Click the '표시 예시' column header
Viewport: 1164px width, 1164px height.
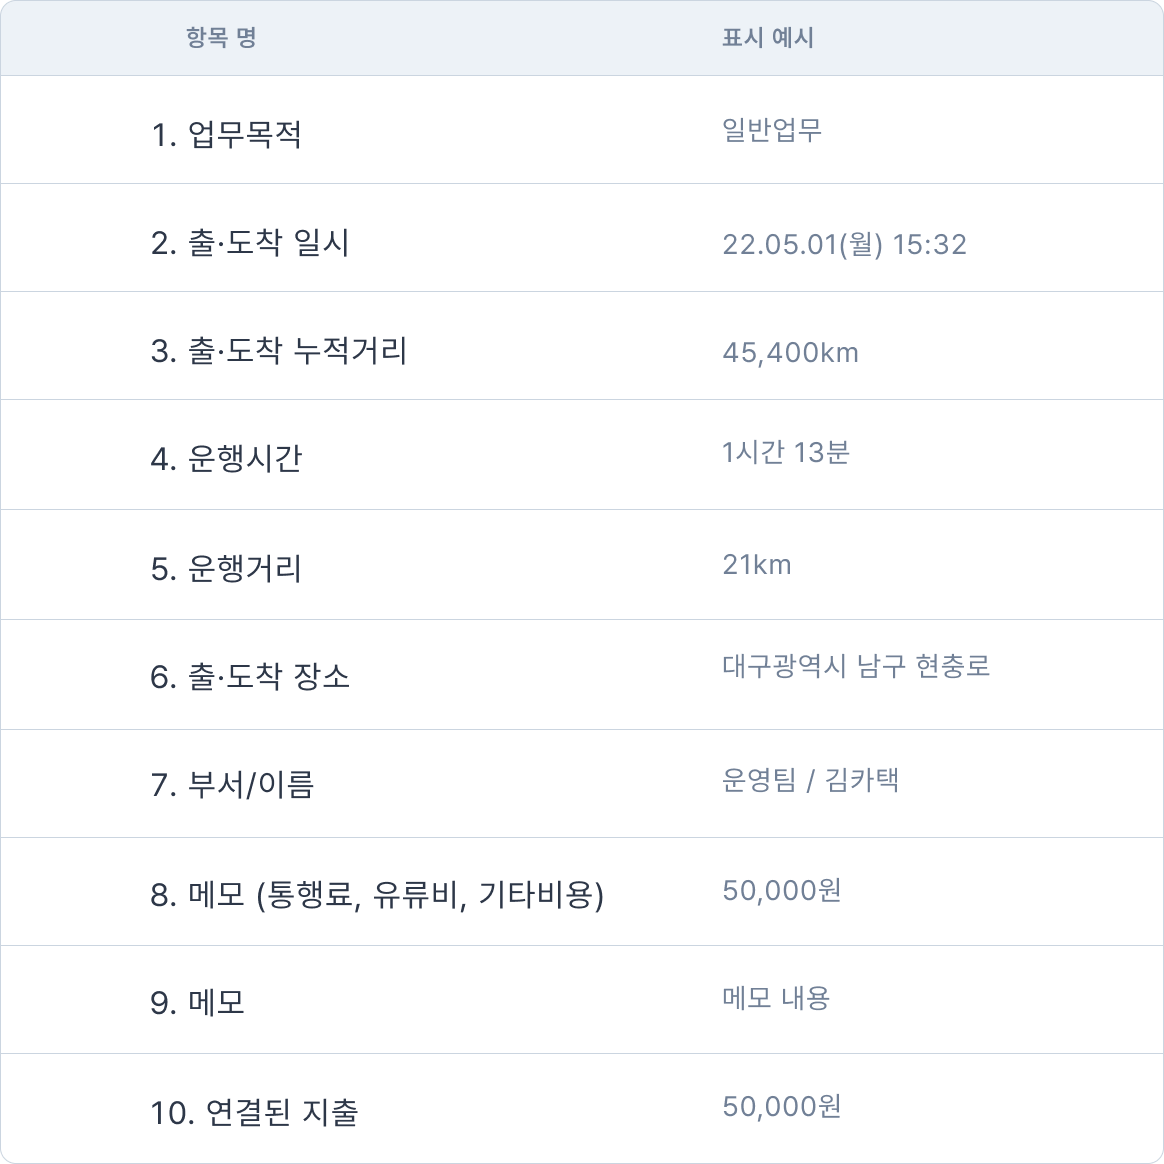coord(767,38)
